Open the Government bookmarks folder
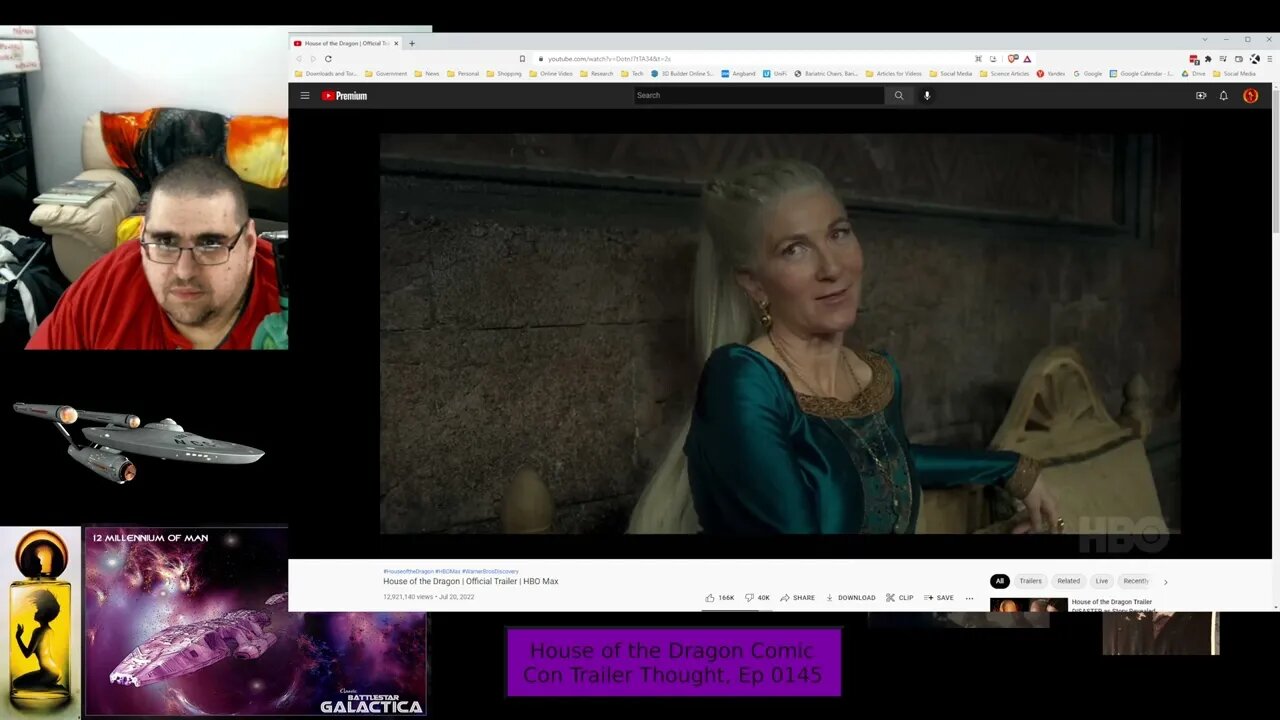The height and width of the screenshot is (720, 1280). [x=386, y=74]
